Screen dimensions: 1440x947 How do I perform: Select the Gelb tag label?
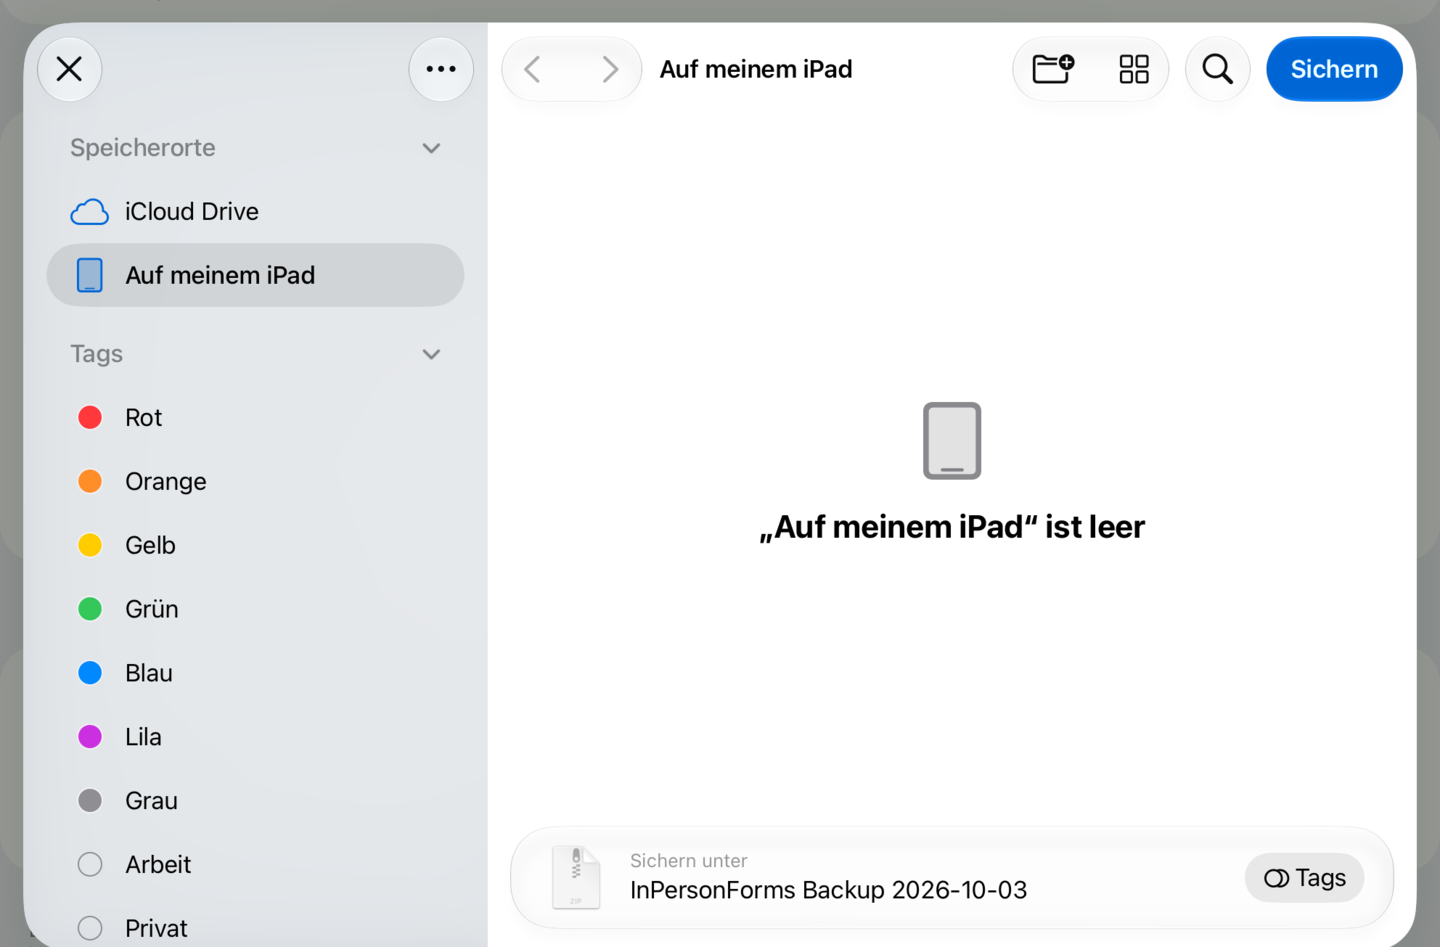[150, 545]
